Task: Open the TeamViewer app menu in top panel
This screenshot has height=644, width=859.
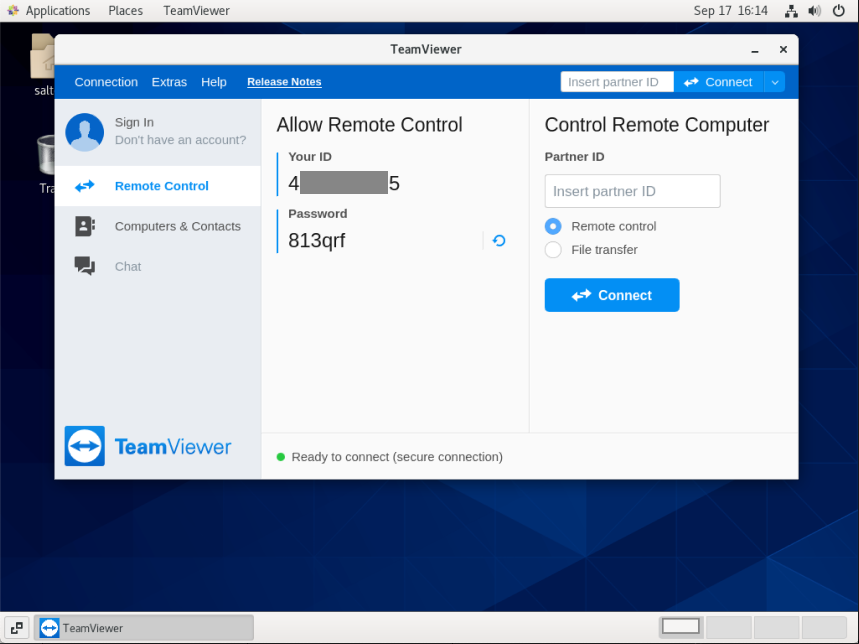Action: [196, 11]
